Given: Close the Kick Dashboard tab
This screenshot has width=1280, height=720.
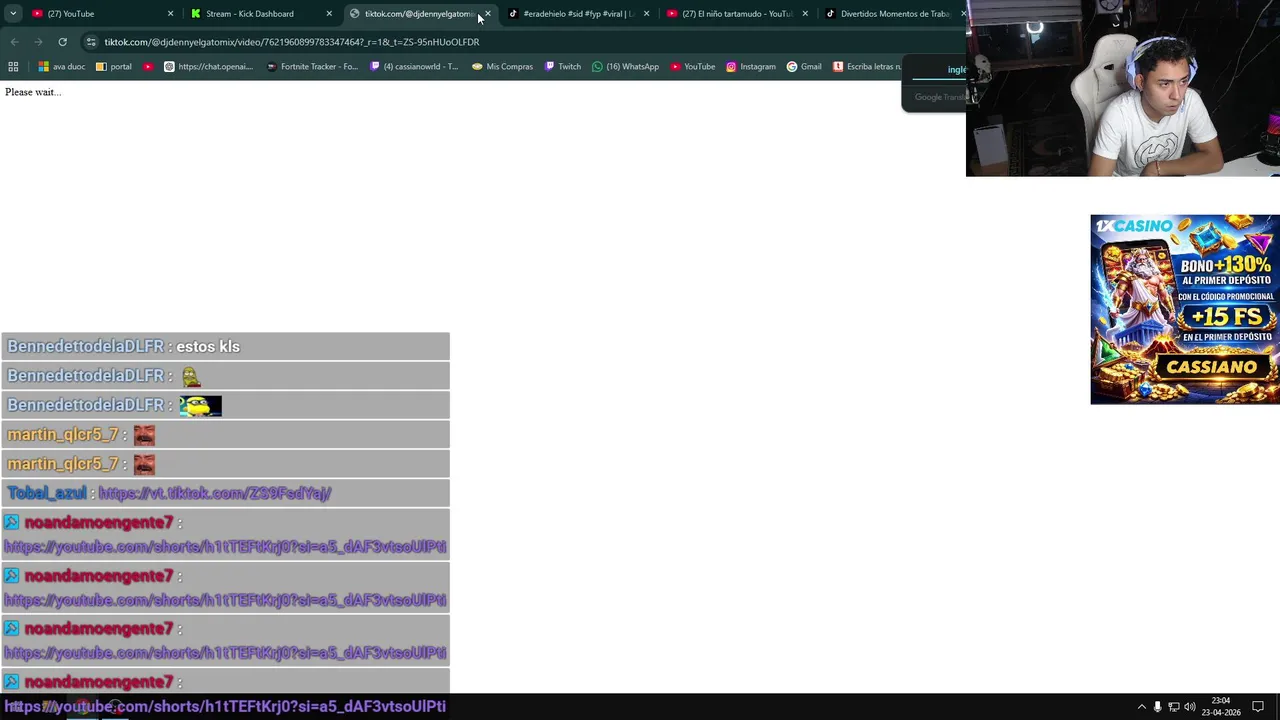Looking at the screenshot, I should 329,14.
